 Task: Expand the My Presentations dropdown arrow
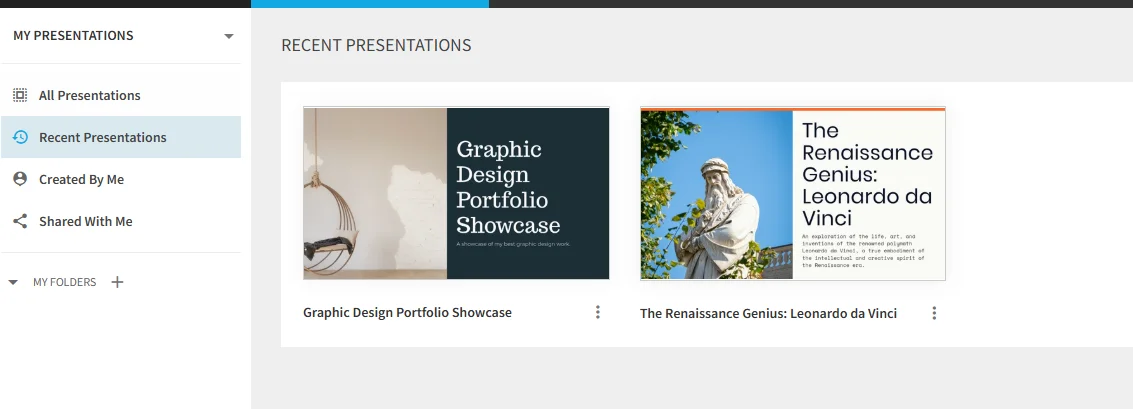point(229,36)
